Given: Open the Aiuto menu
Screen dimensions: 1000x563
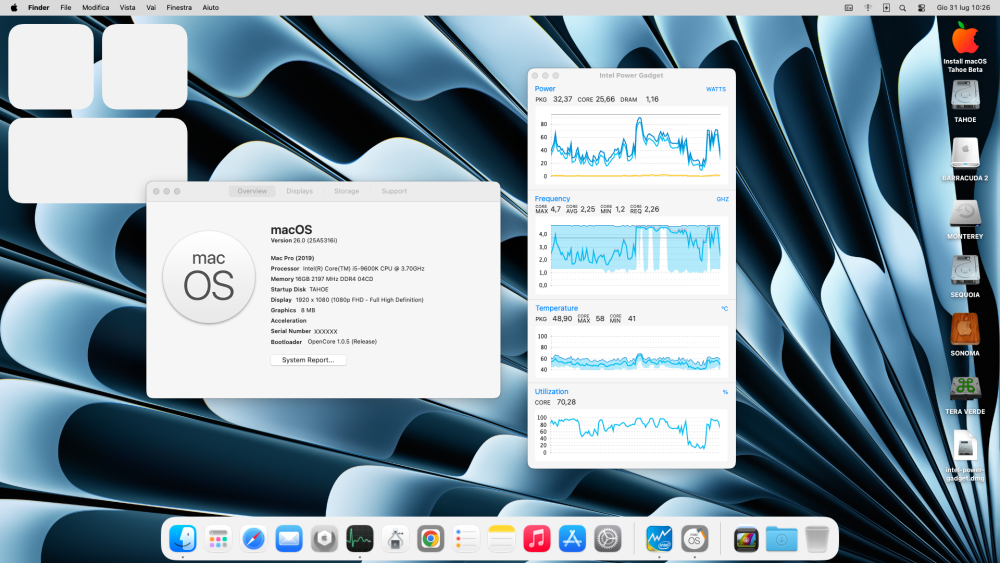Looking at the screenshot, I should [210, 8].
